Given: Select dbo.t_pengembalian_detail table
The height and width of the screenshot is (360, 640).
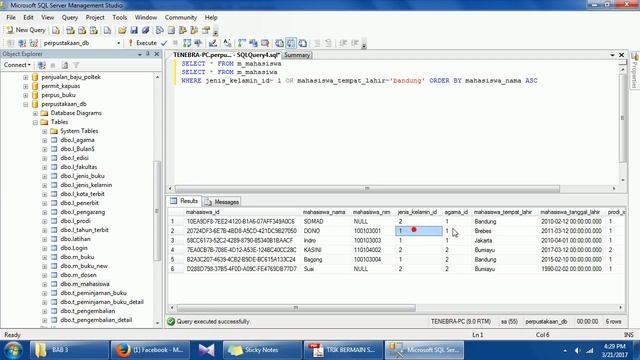Looking at the screenshot, I should click(x=96, y=320).
